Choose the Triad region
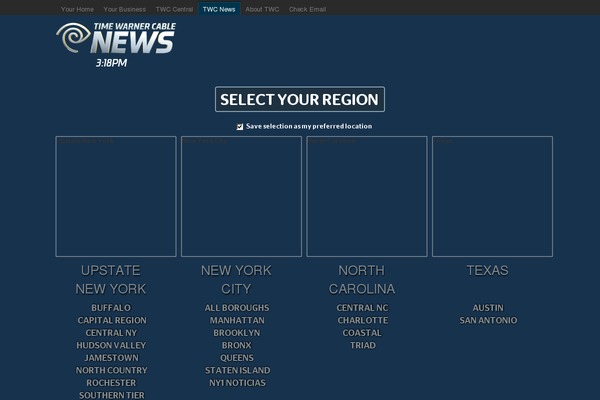Screen dimensions: 600x400 point(363,345)
